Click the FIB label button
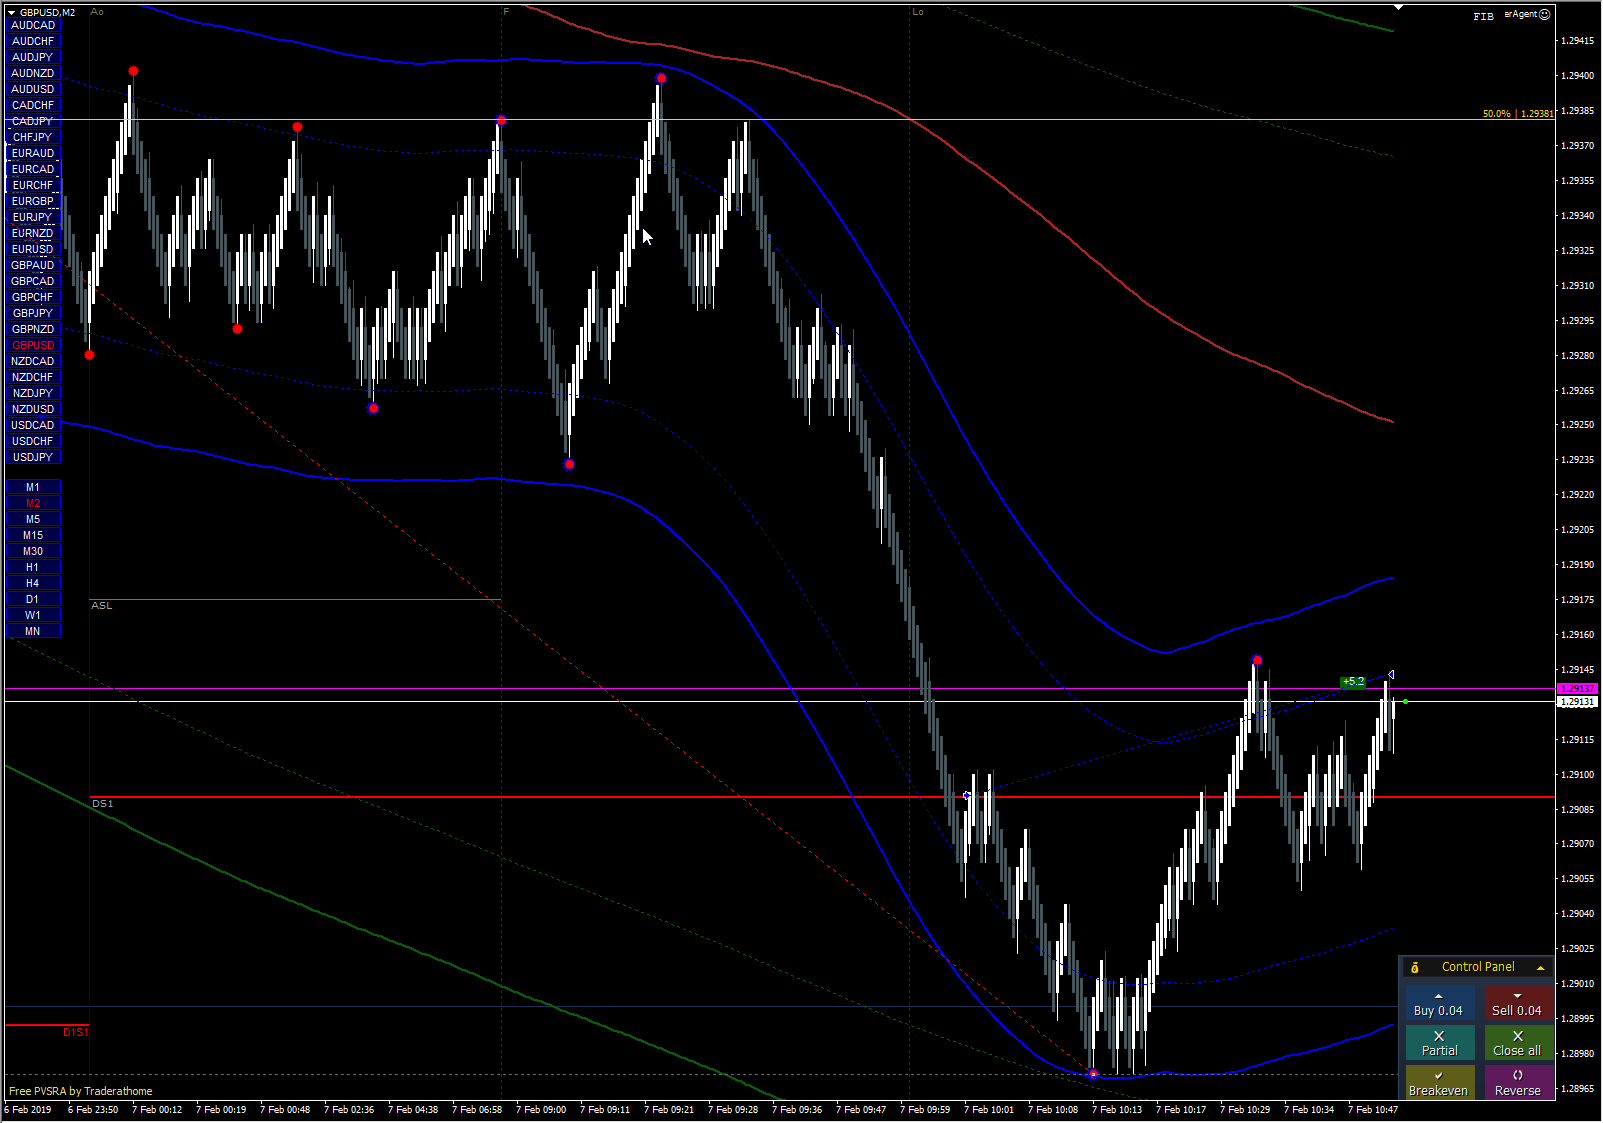Image resolution: width=1603 pixels, height=1123 pixels. pos(1483,16)
